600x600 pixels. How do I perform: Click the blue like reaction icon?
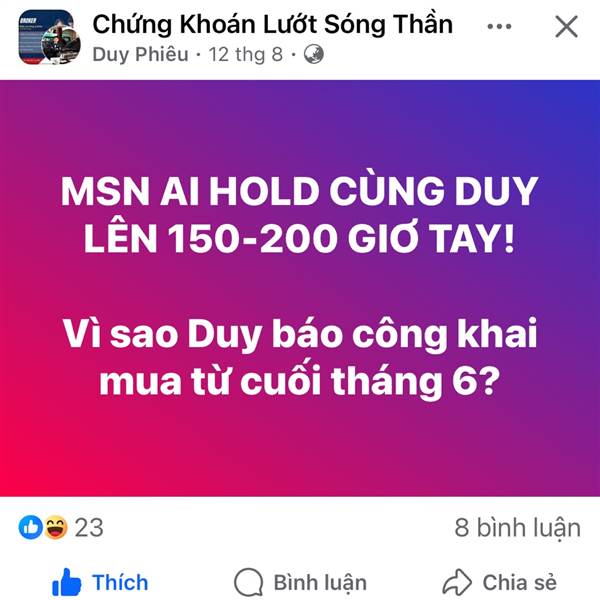coord(31,527)
